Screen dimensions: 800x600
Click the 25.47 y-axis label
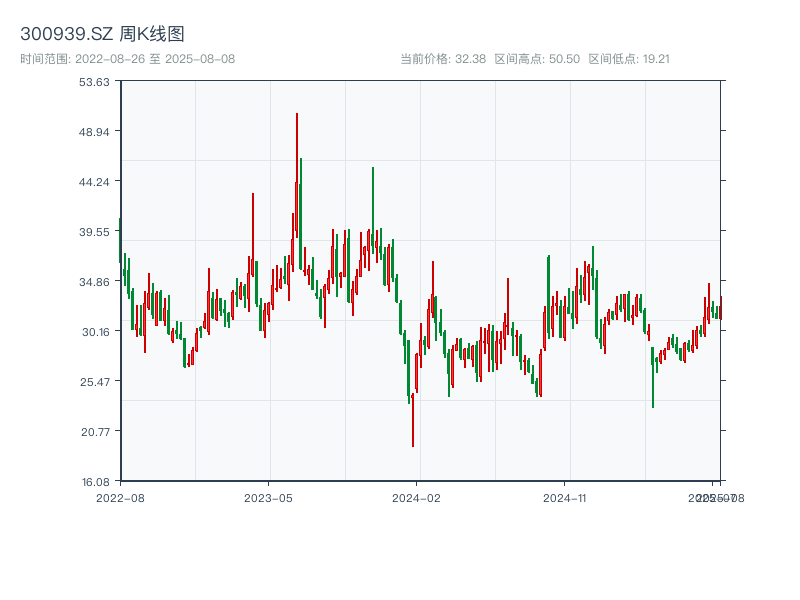point(95,382)
